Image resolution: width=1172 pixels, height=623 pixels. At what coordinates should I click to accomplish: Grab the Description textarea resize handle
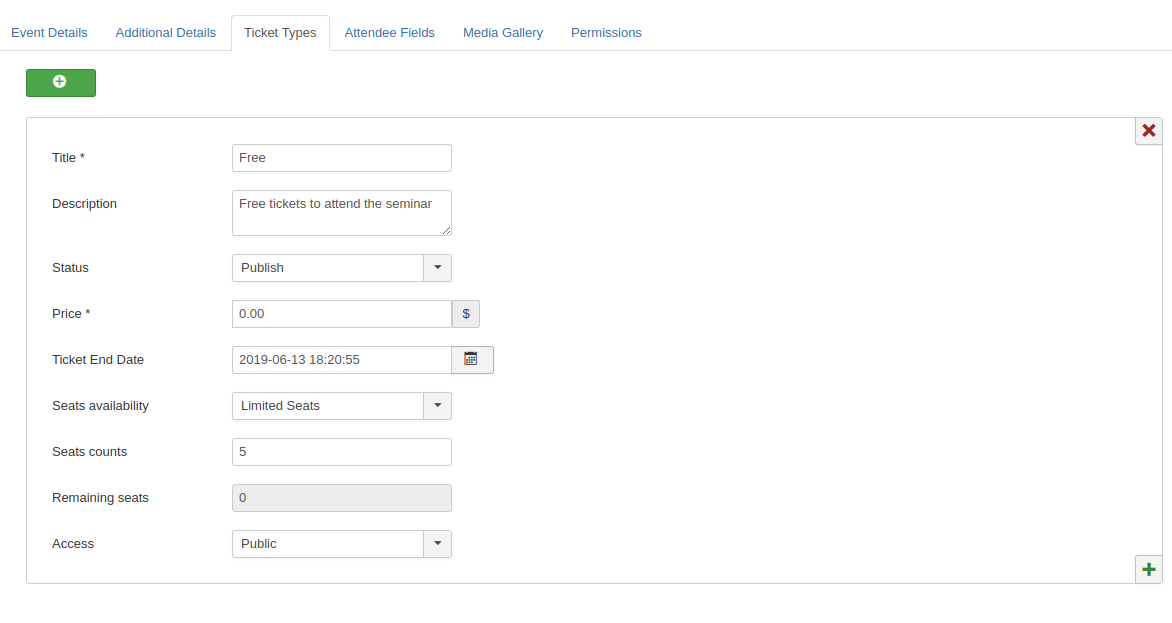446,230
